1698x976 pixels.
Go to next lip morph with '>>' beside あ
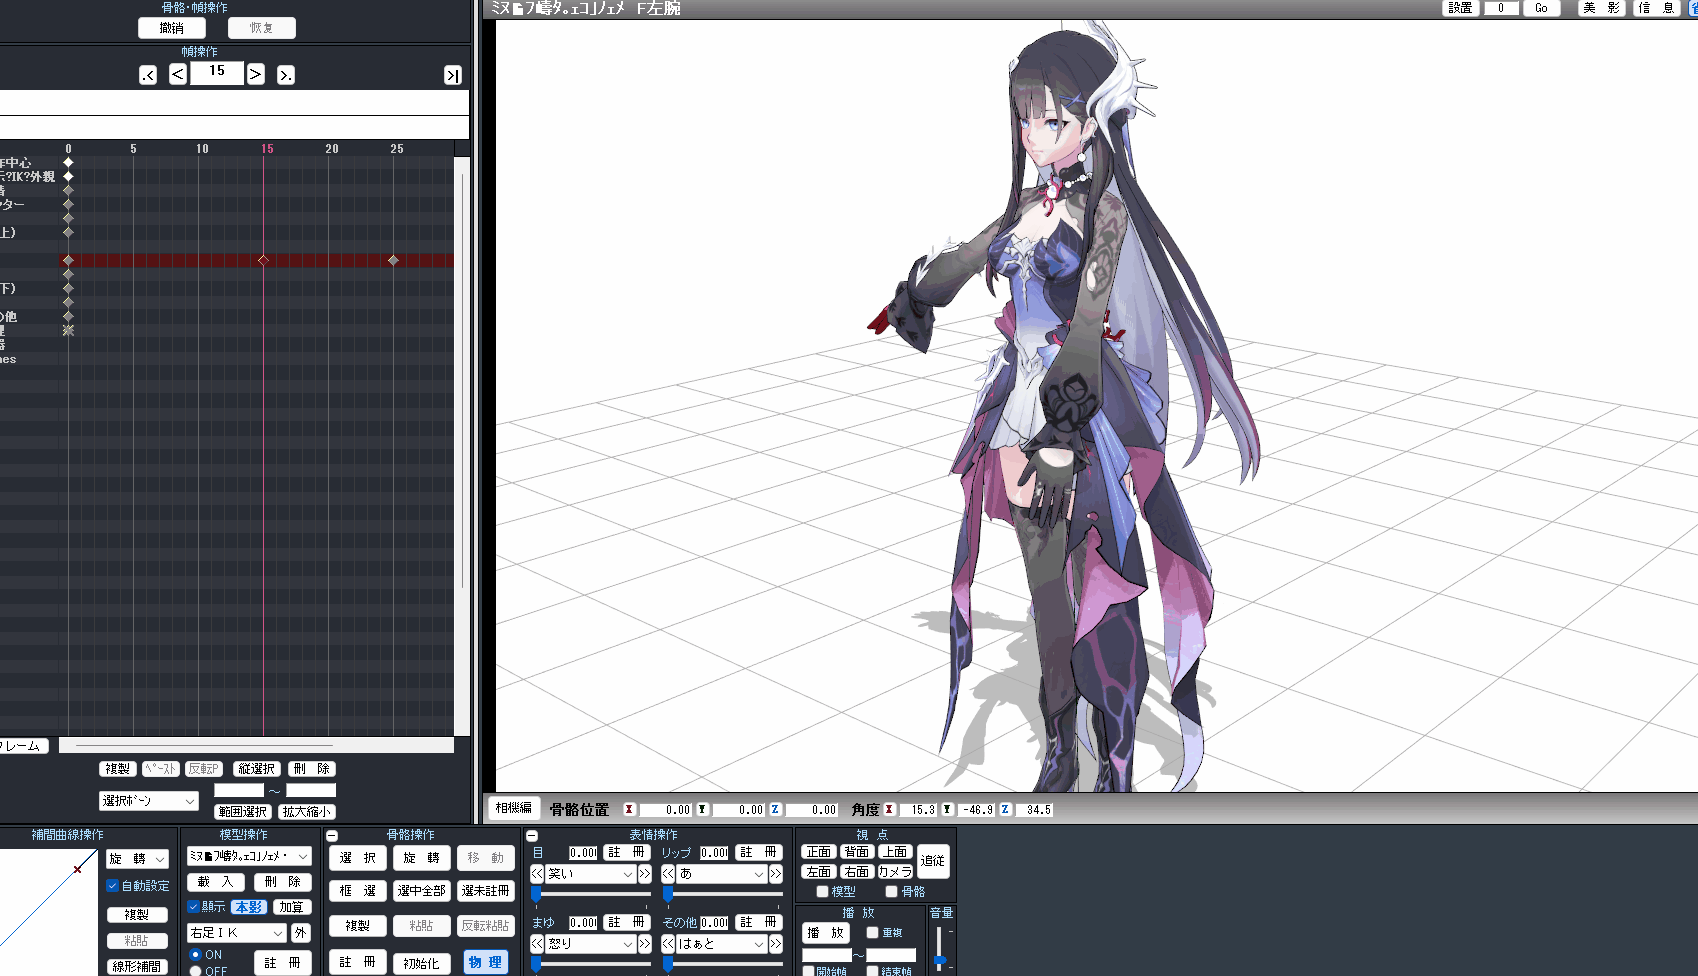pos(776,874)
